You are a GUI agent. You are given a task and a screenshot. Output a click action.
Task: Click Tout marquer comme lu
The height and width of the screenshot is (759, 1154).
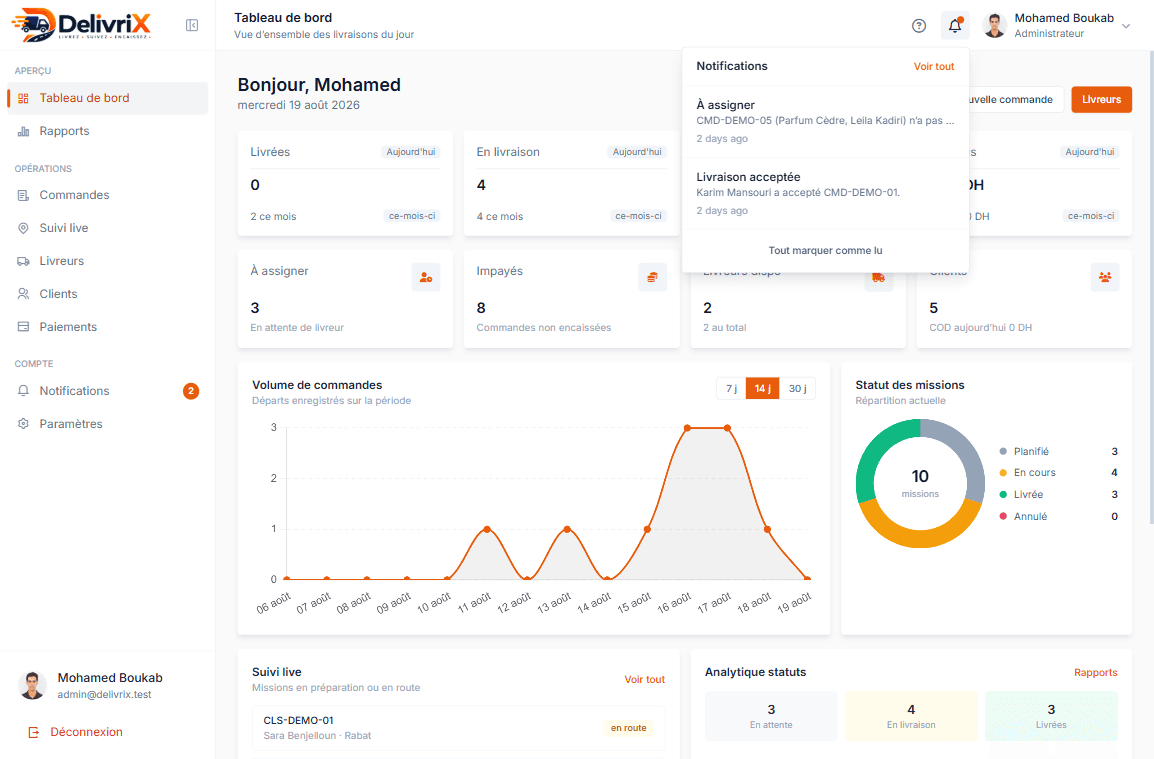click(x=825, y=250)
